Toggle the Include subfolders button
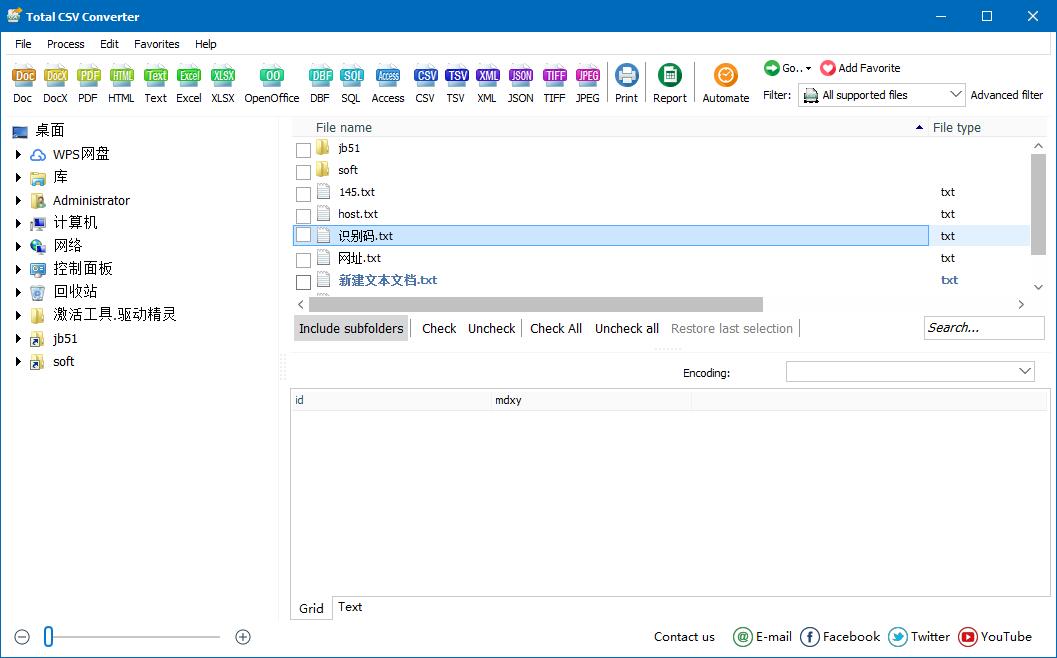 pos(351,328)
